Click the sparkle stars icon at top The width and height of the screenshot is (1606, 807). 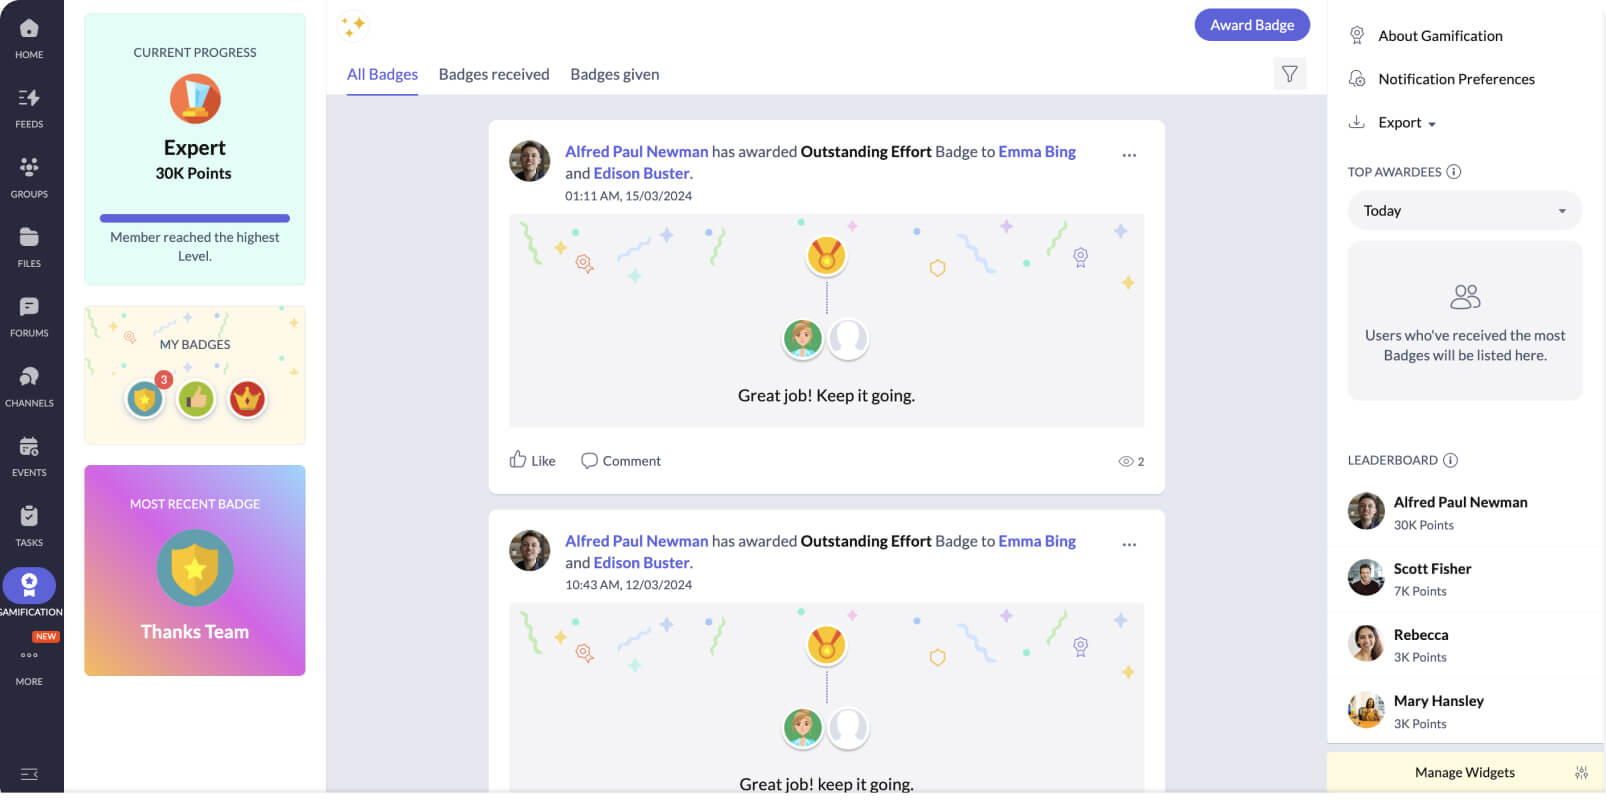(353, 25)
